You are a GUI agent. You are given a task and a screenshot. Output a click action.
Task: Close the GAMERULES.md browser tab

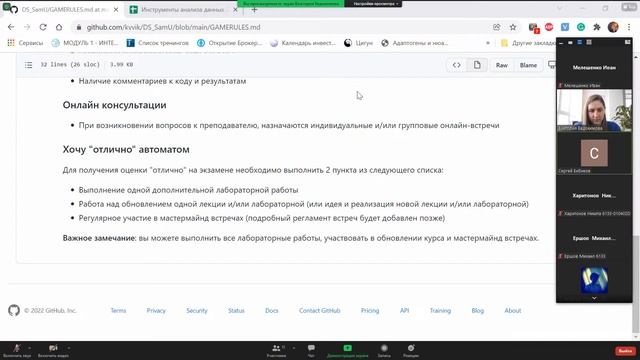click(116, 9)
